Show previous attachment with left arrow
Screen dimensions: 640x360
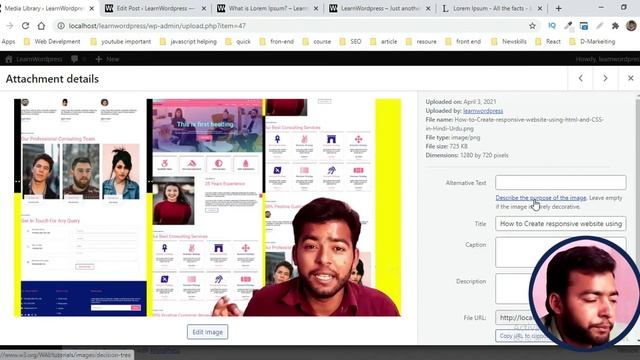[580, 78]
